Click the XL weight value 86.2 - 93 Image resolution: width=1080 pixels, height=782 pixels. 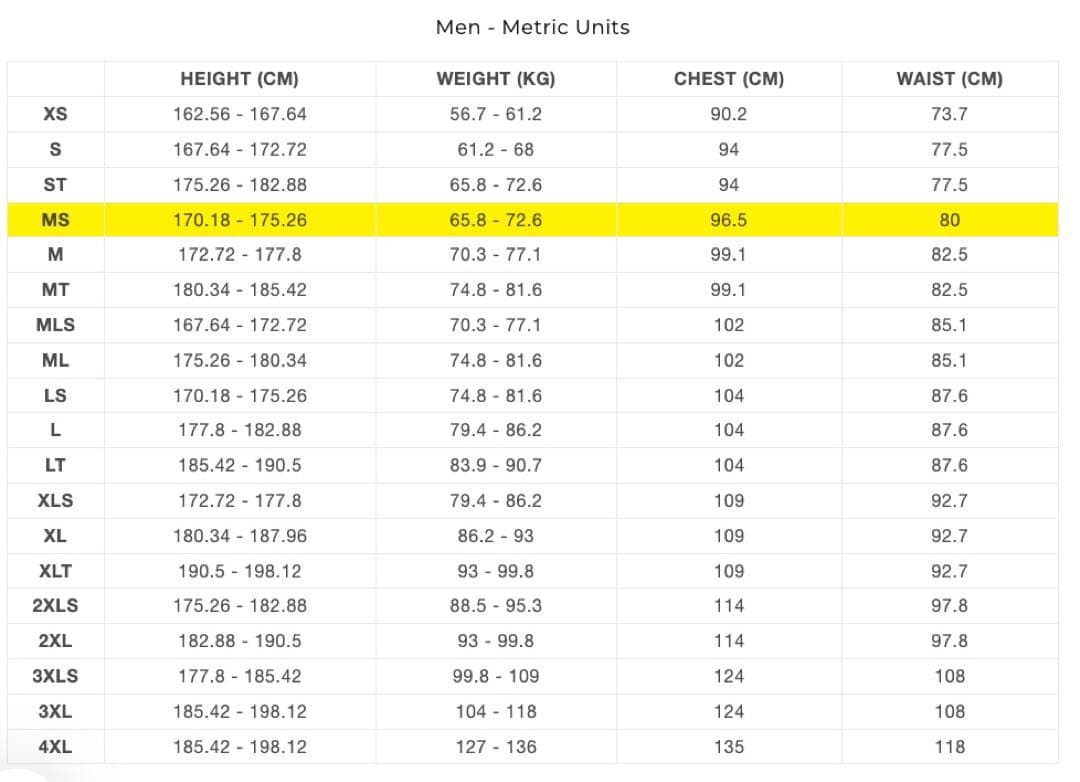pos(496,536)
